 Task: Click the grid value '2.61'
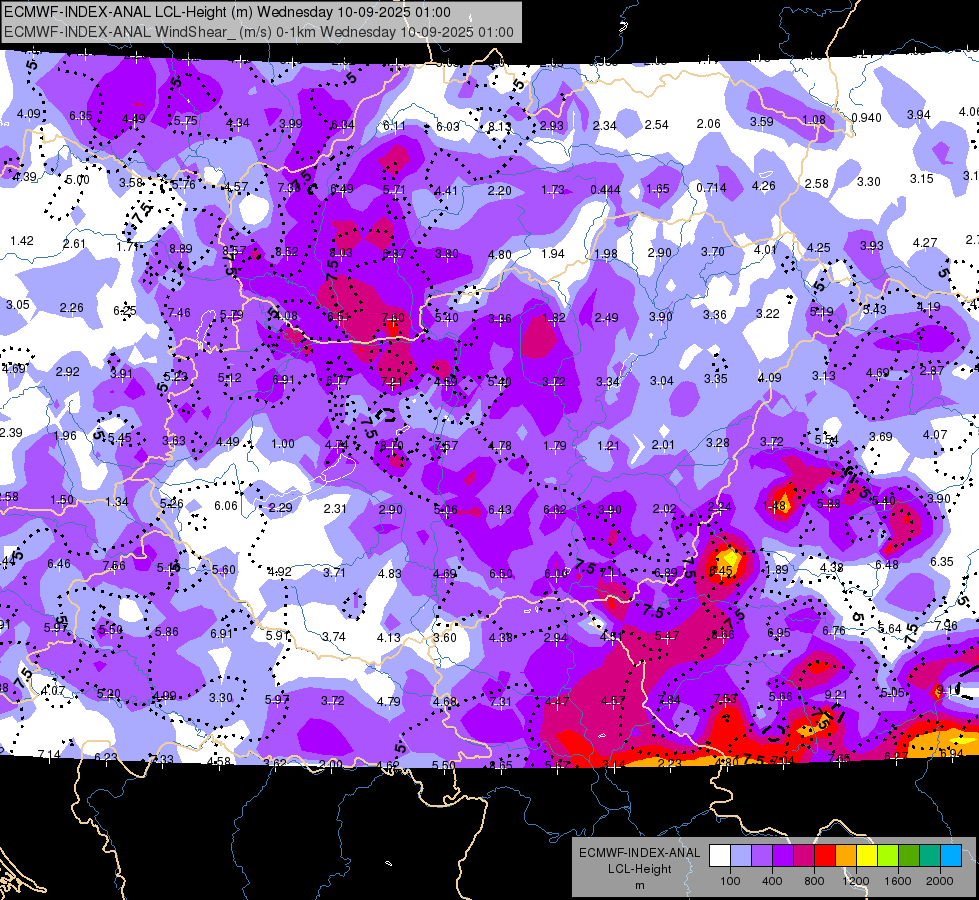[74, 244]
